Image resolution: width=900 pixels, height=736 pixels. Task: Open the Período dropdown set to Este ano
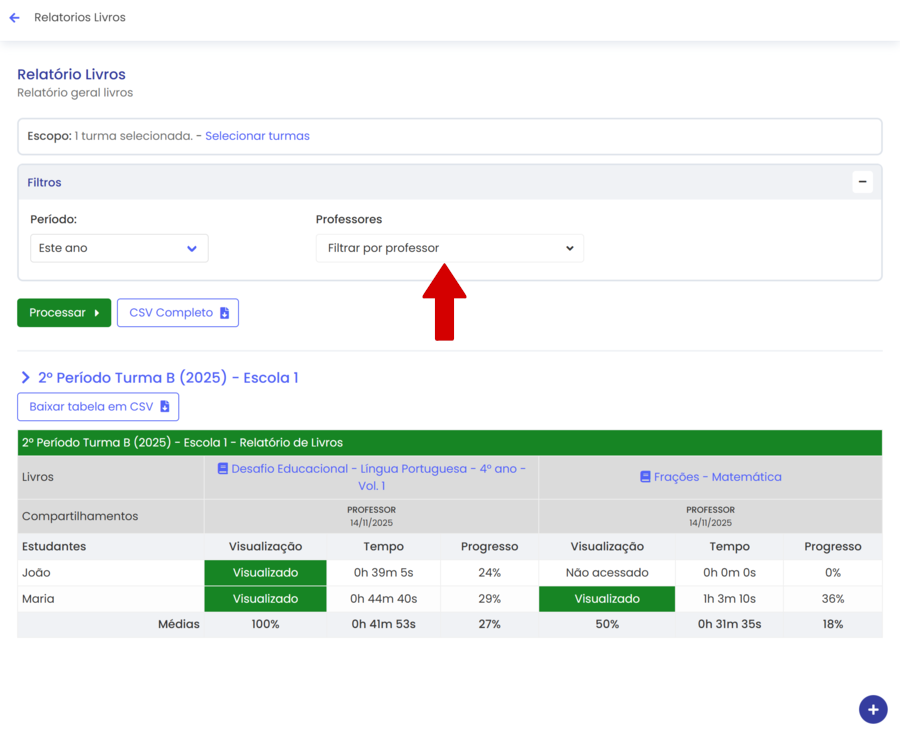119,248
